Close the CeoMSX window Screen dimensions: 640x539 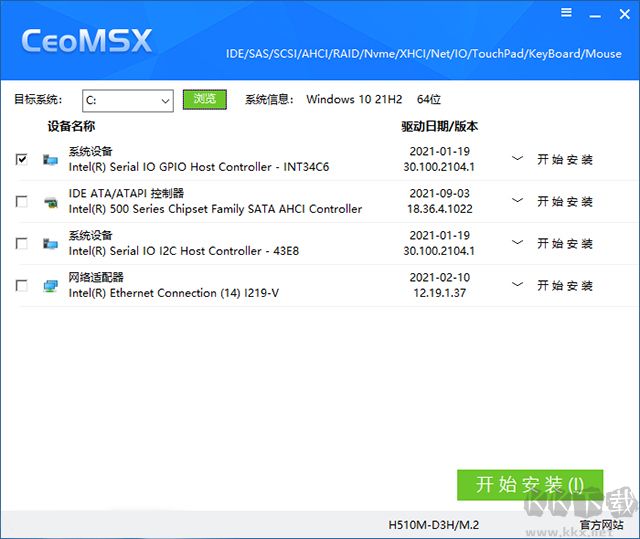pyautogui.click(x=624, y=14)
